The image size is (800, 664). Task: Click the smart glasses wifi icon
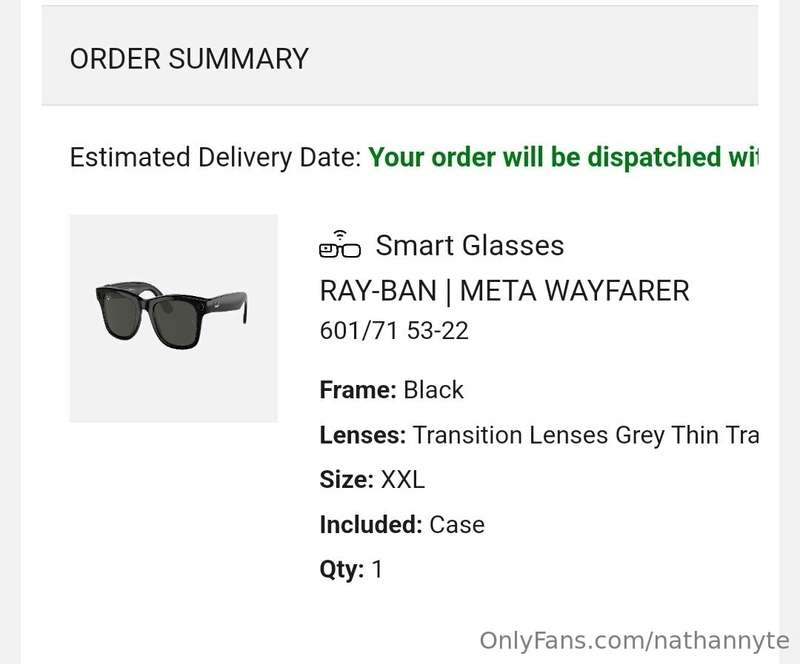340,244
